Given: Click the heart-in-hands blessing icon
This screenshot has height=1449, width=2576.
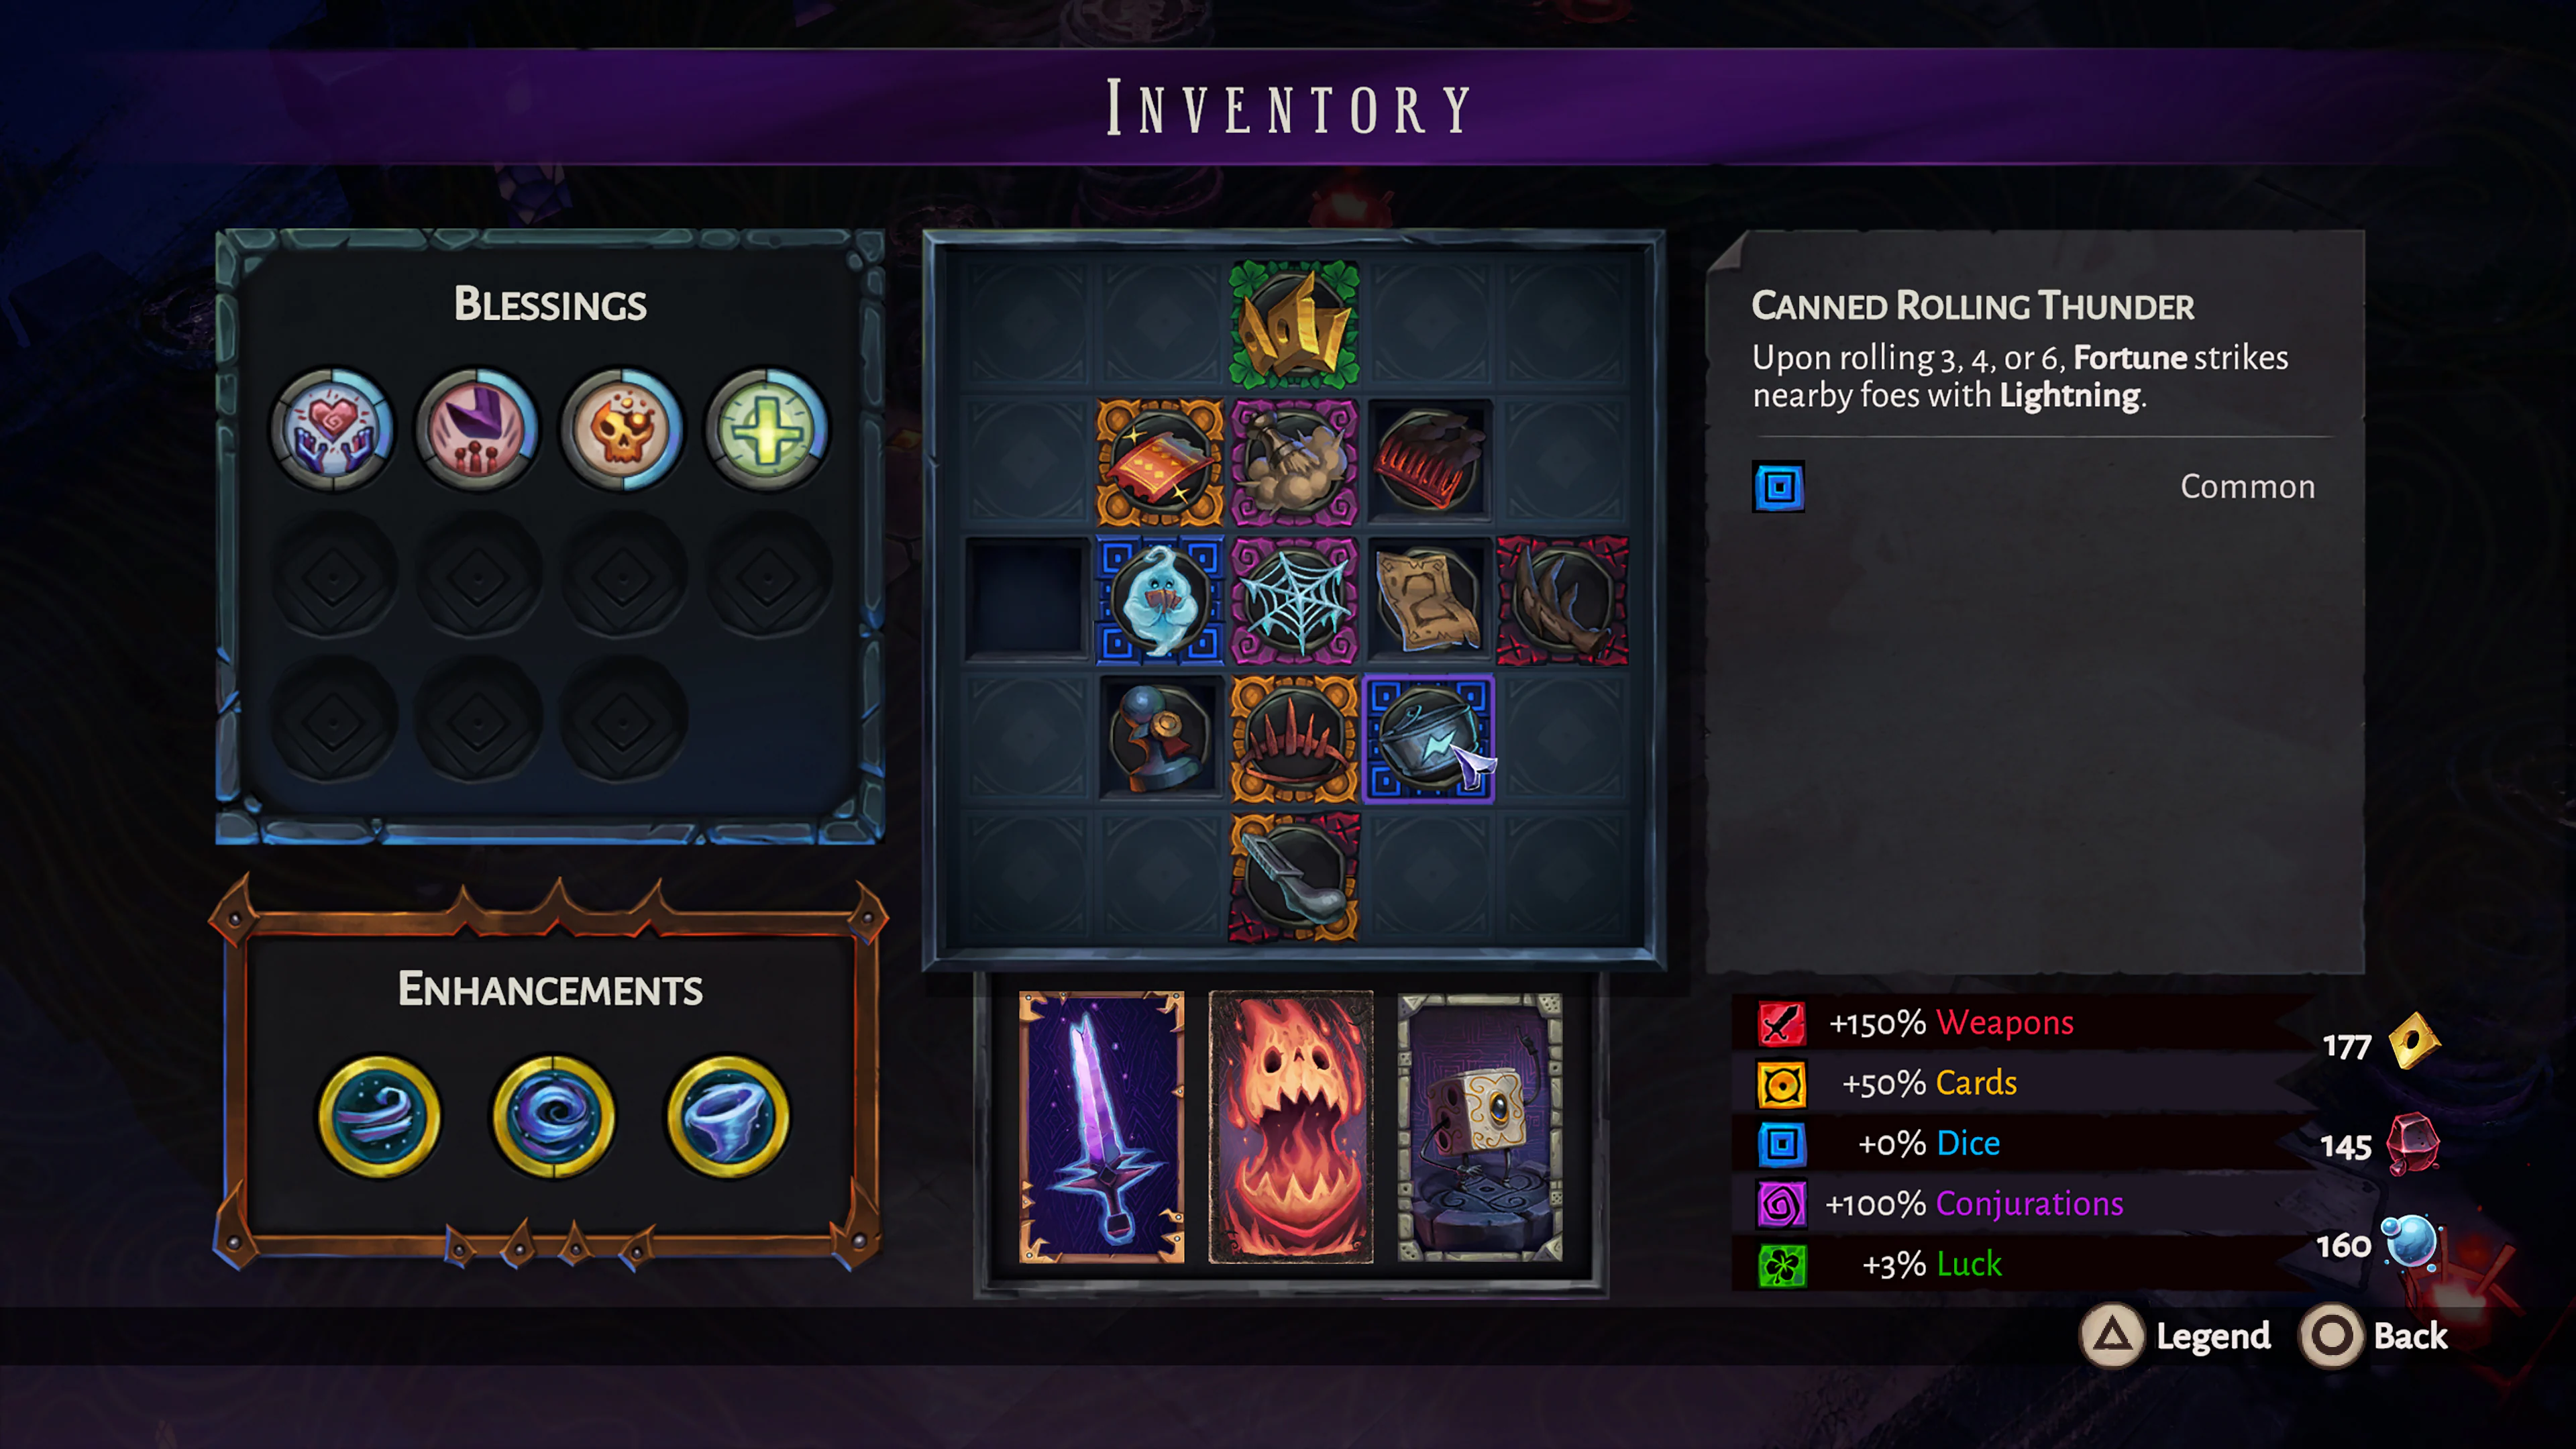Looking at the screenshot, I should tap(333, 429).
